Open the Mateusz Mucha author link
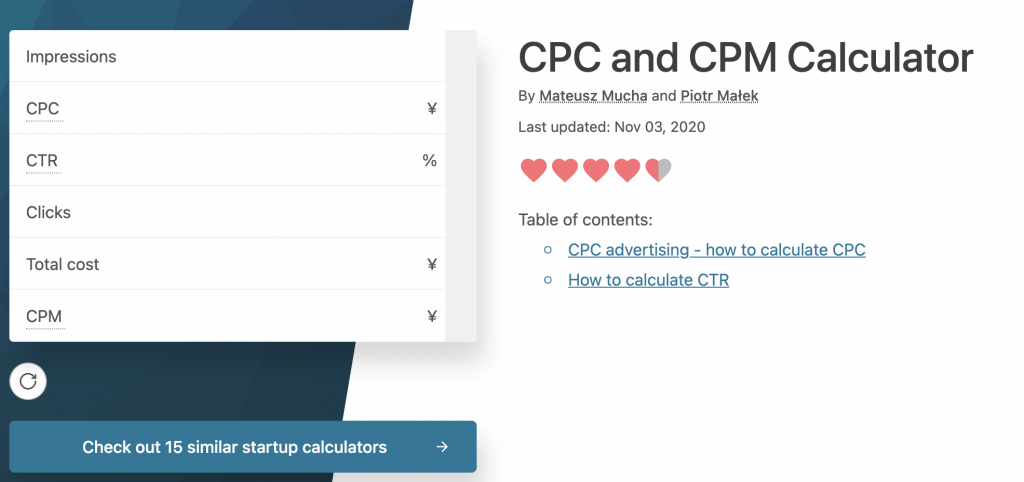This screenshot has height=482, width=1024. coord(592,96)
